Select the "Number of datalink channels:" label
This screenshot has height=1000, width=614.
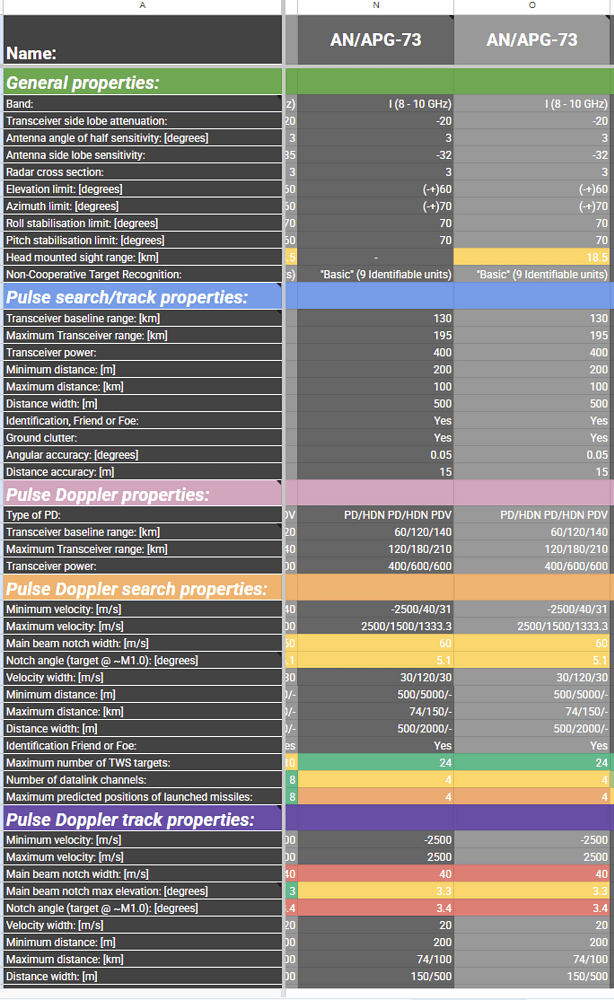tap(142, 780)
